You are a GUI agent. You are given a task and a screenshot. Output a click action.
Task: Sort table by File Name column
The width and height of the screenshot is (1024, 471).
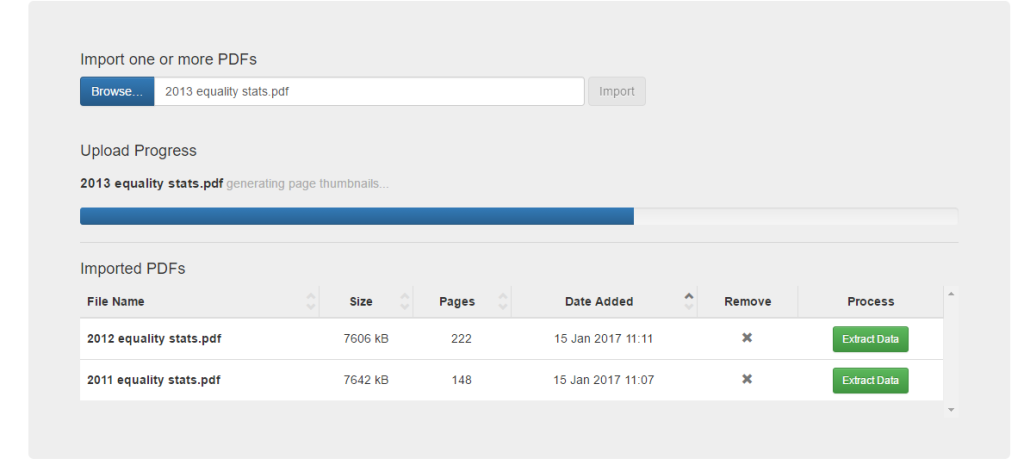pyautogui.click(x=116, y=301)
